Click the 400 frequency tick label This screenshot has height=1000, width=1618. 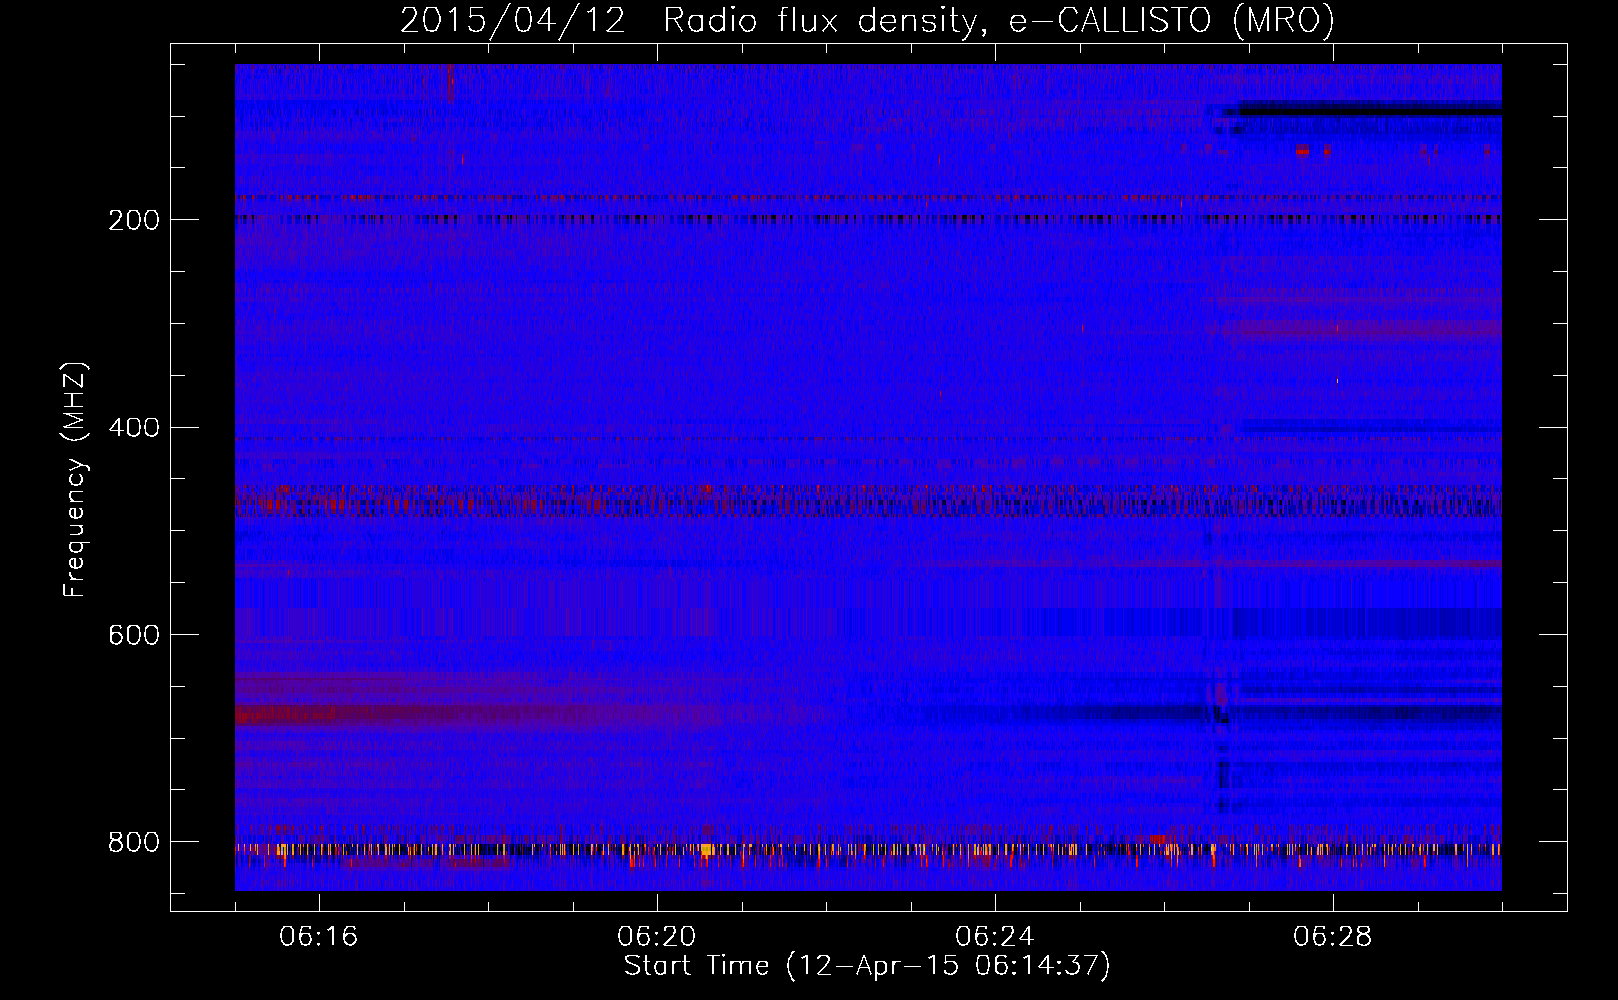[x=133, y=428]
